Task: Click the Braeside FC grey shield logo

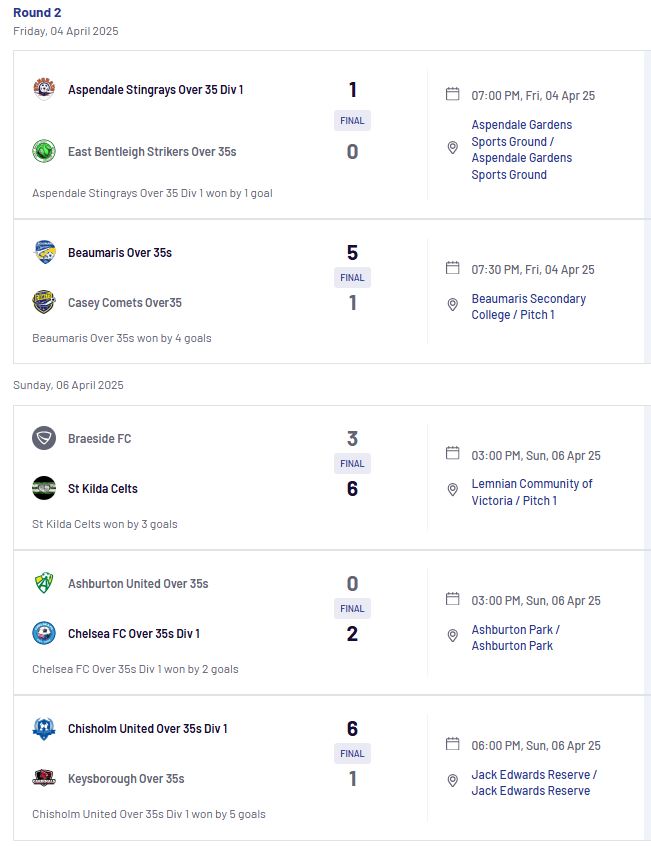Action: click(x=44, y=439)
